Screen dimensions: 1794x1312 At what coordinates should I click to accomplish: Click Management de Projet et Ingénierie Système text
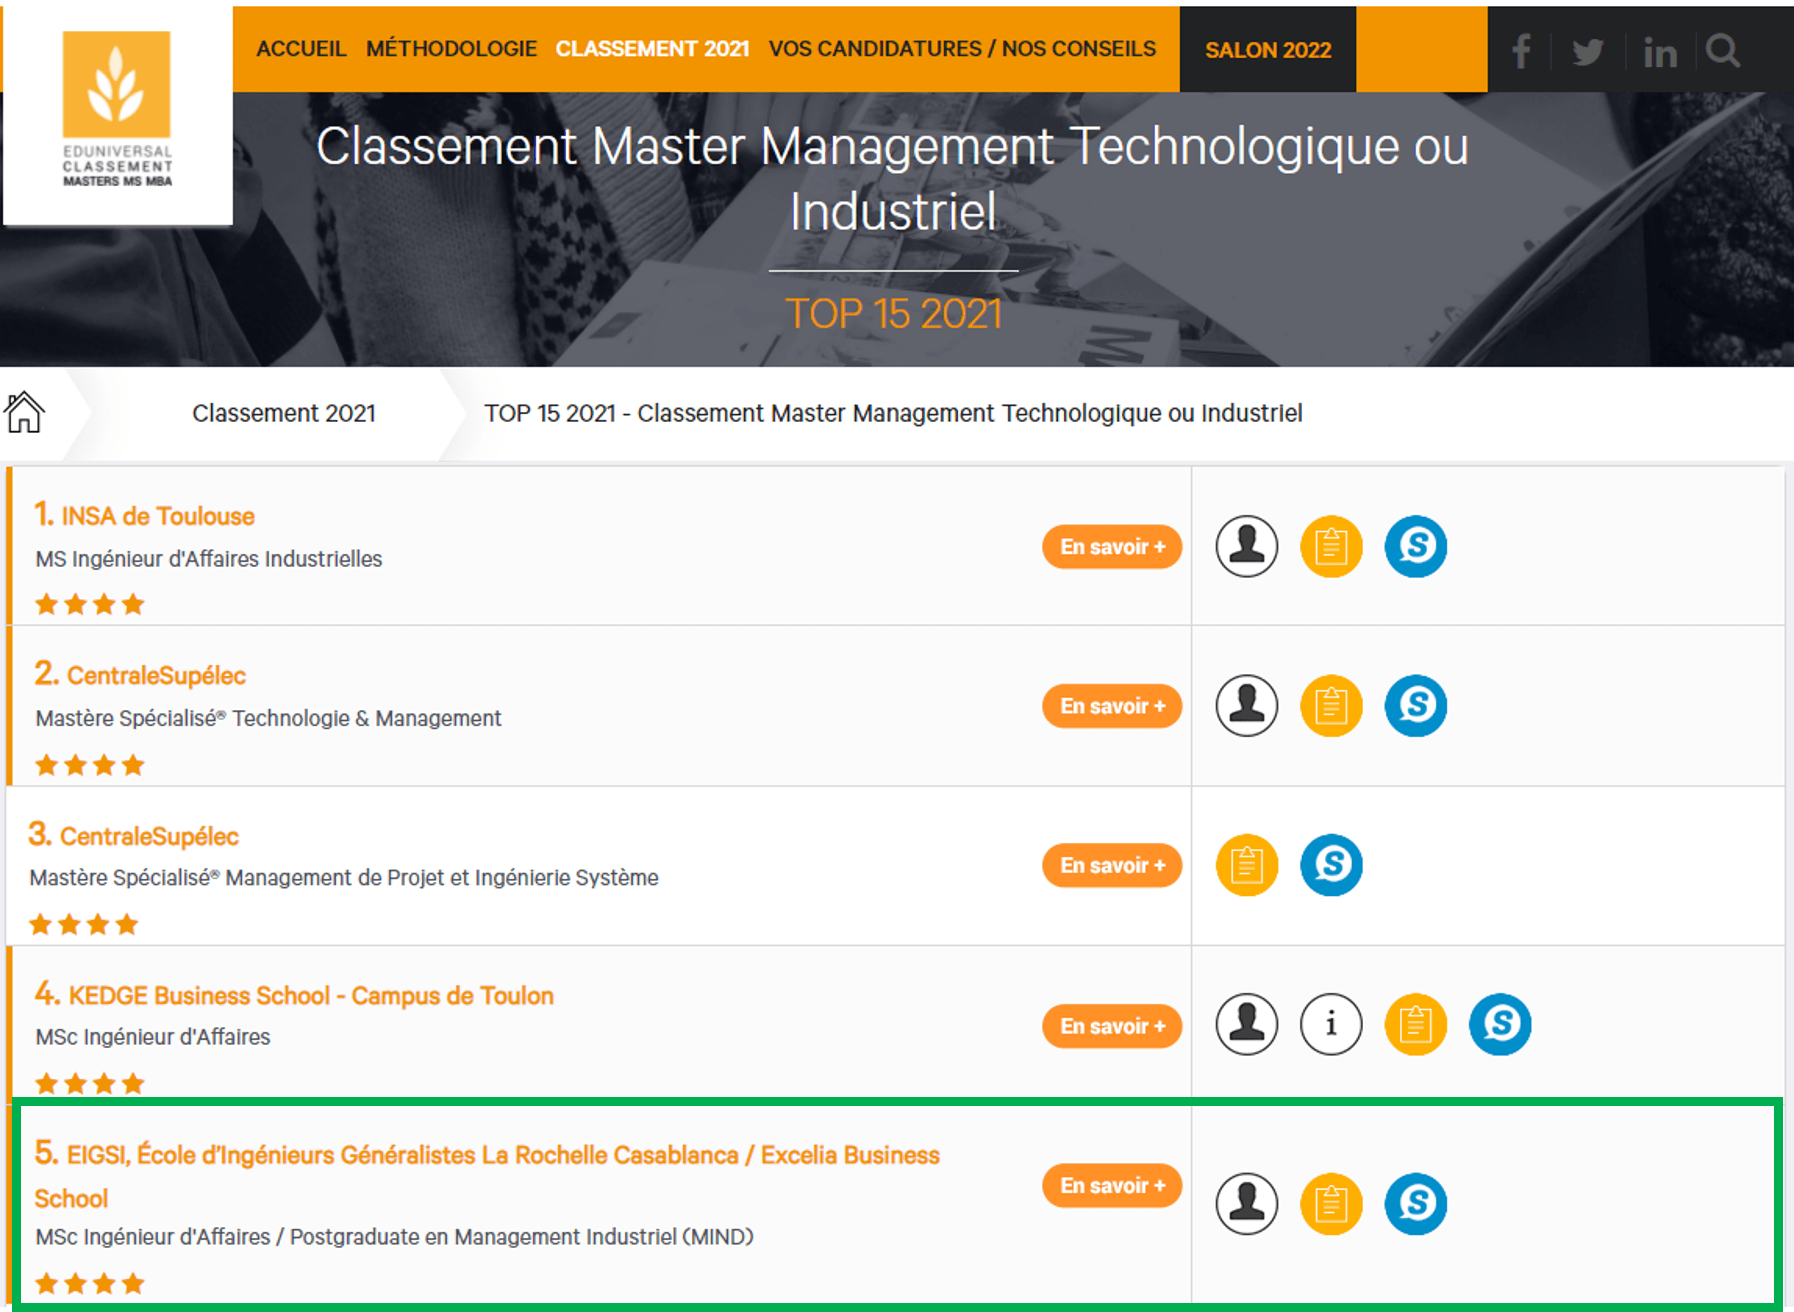pyautogui.click(x=344, y=878)
